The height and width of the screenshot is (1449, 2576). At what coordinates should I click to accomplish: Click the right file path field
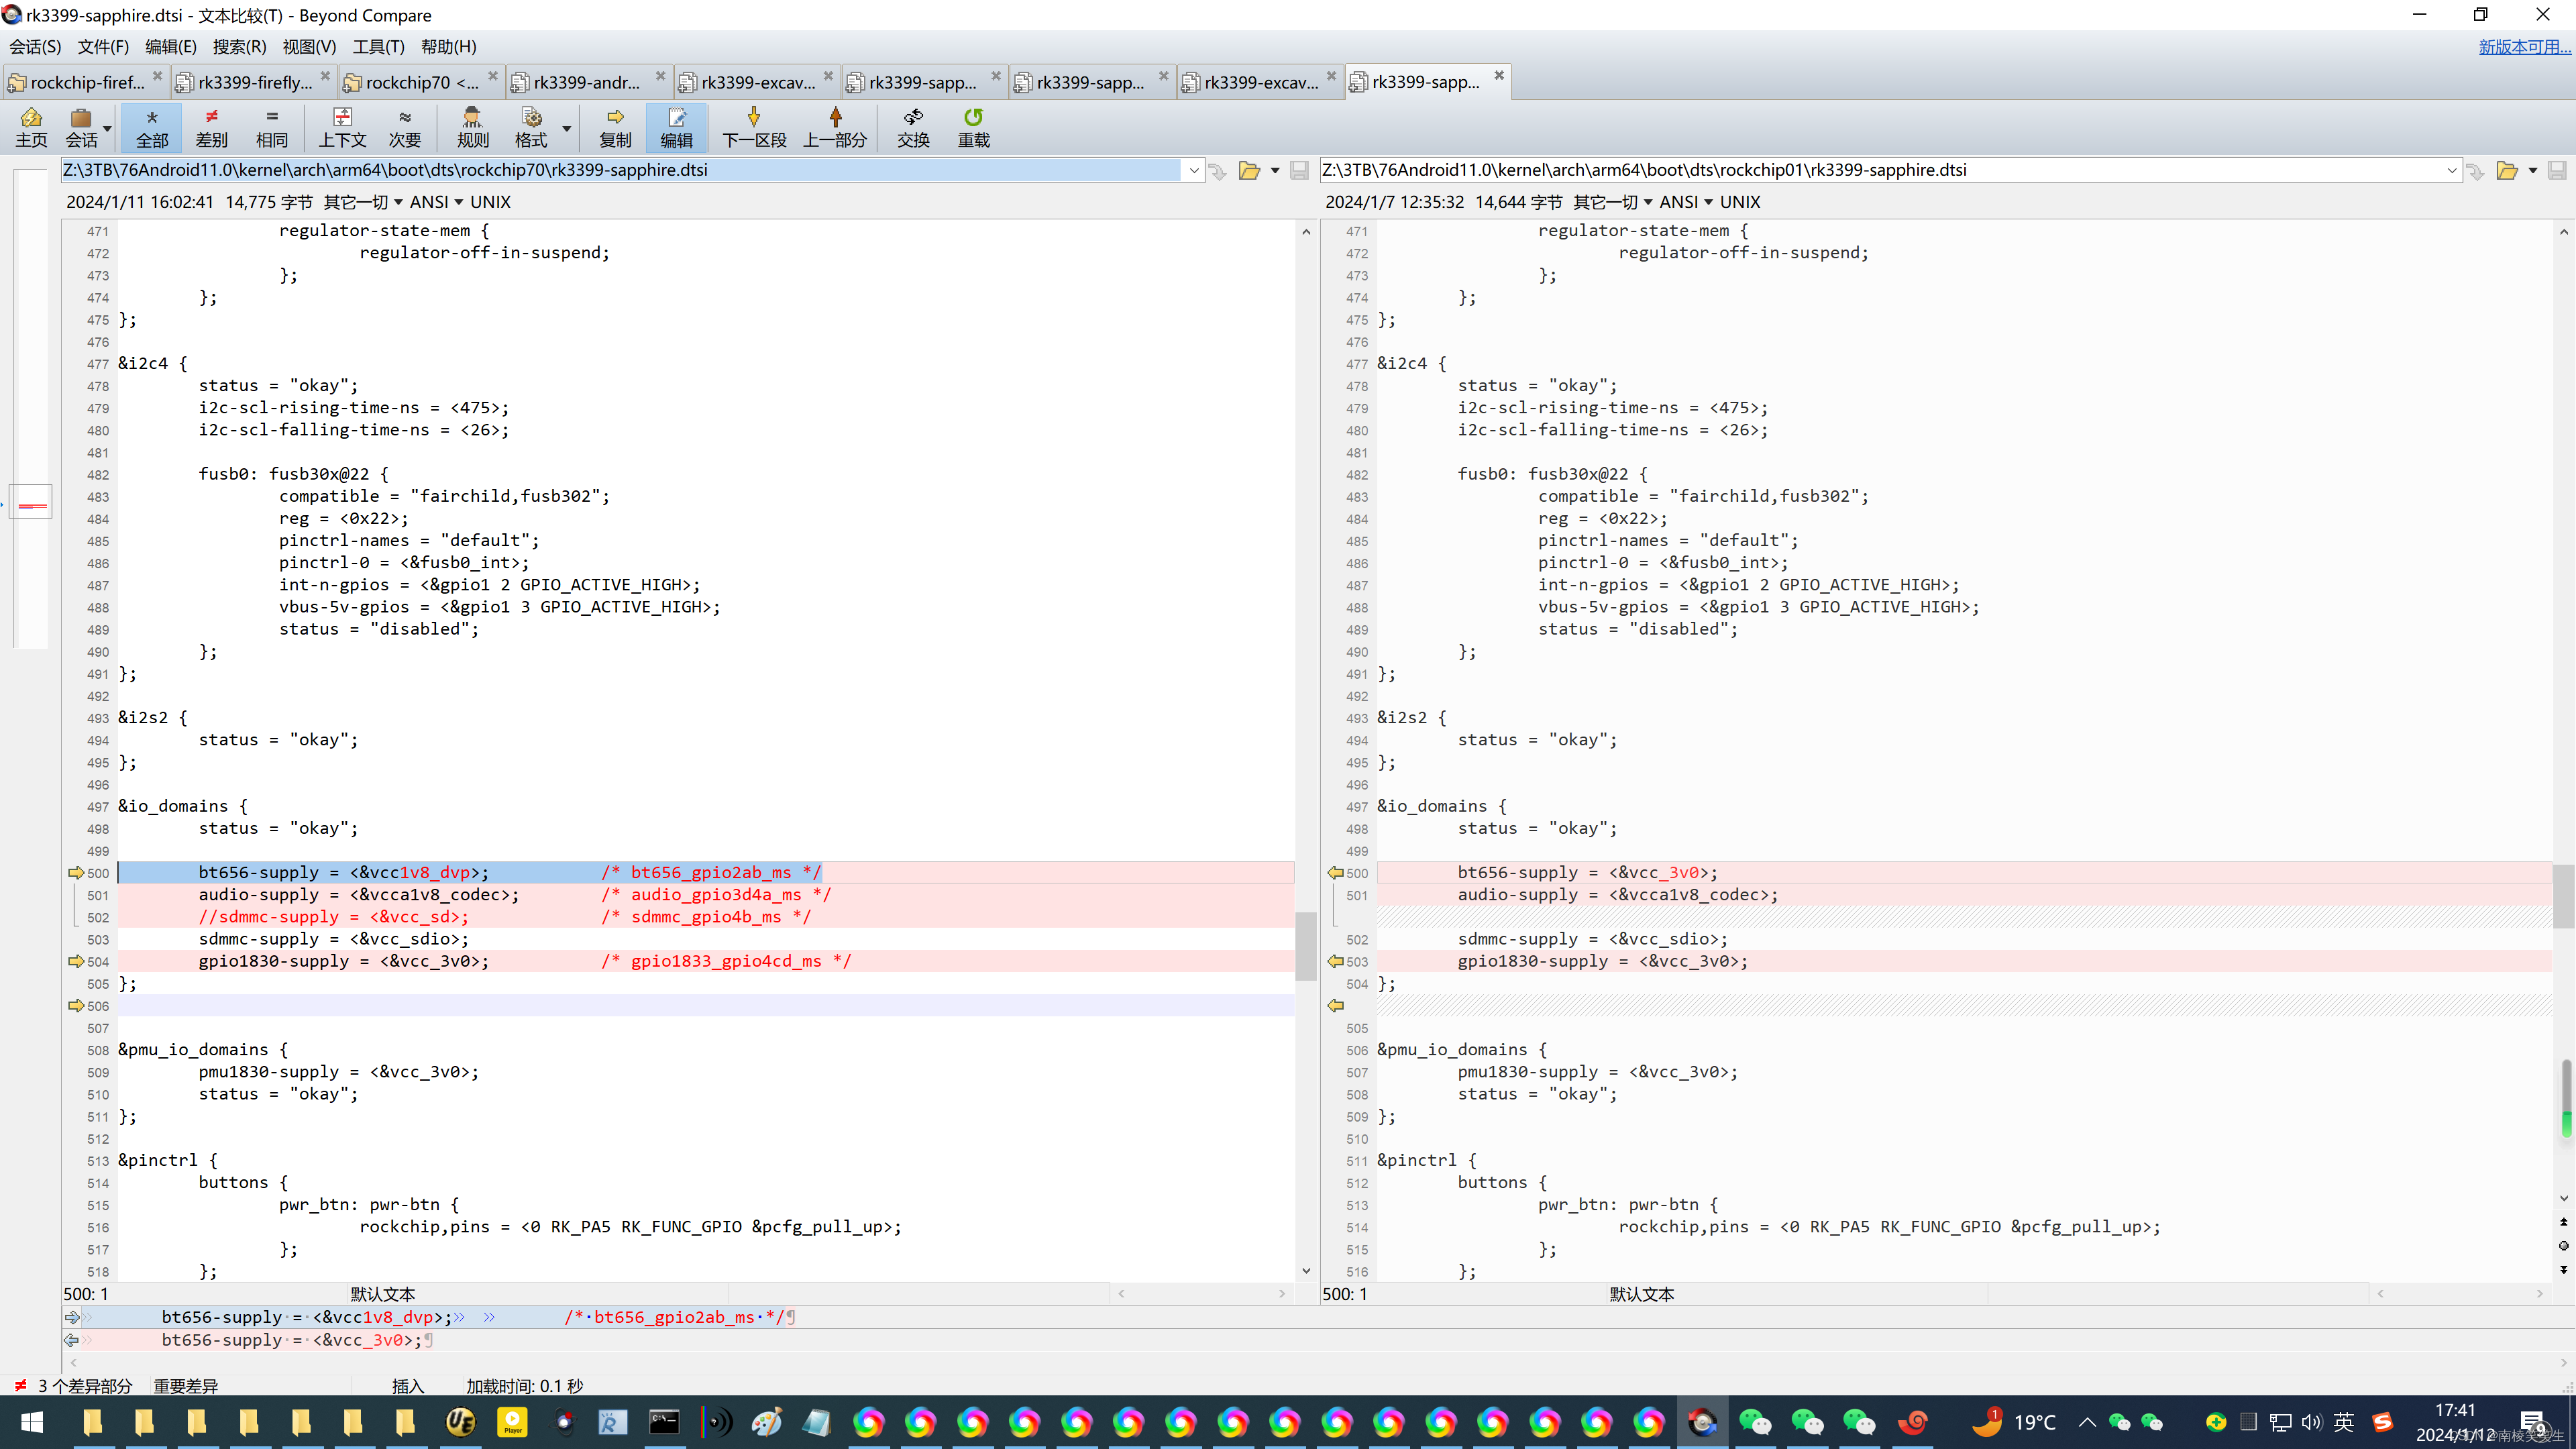pyautogui.click(x=1880, y=170)
